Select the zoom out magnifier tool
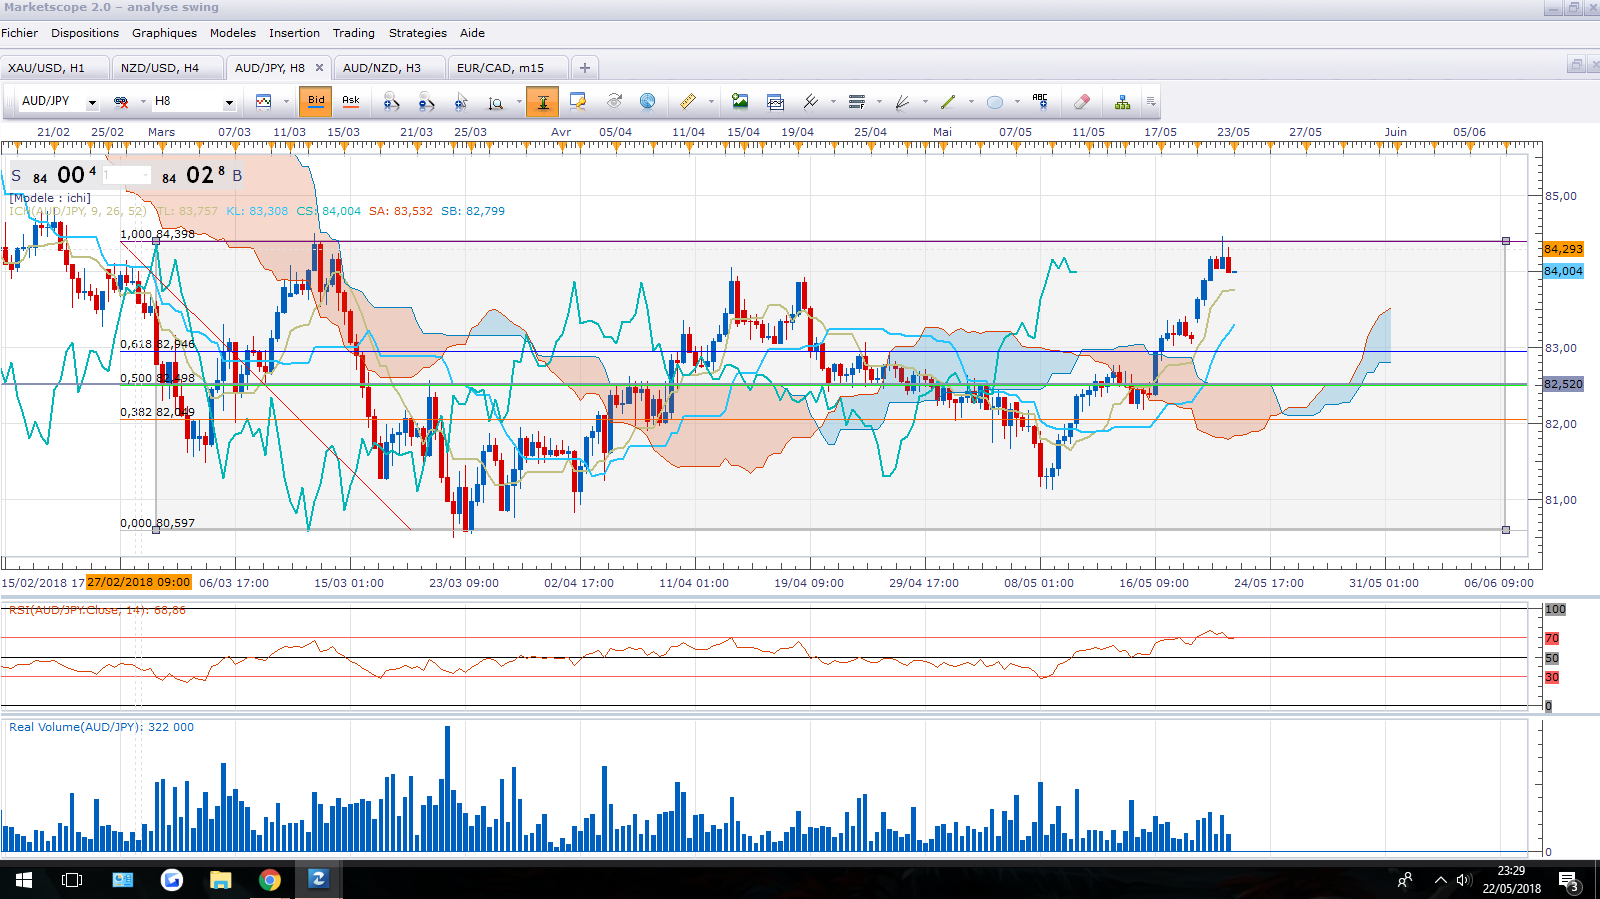The width and height of the screenshot is (1600, 899). point(426,102)
